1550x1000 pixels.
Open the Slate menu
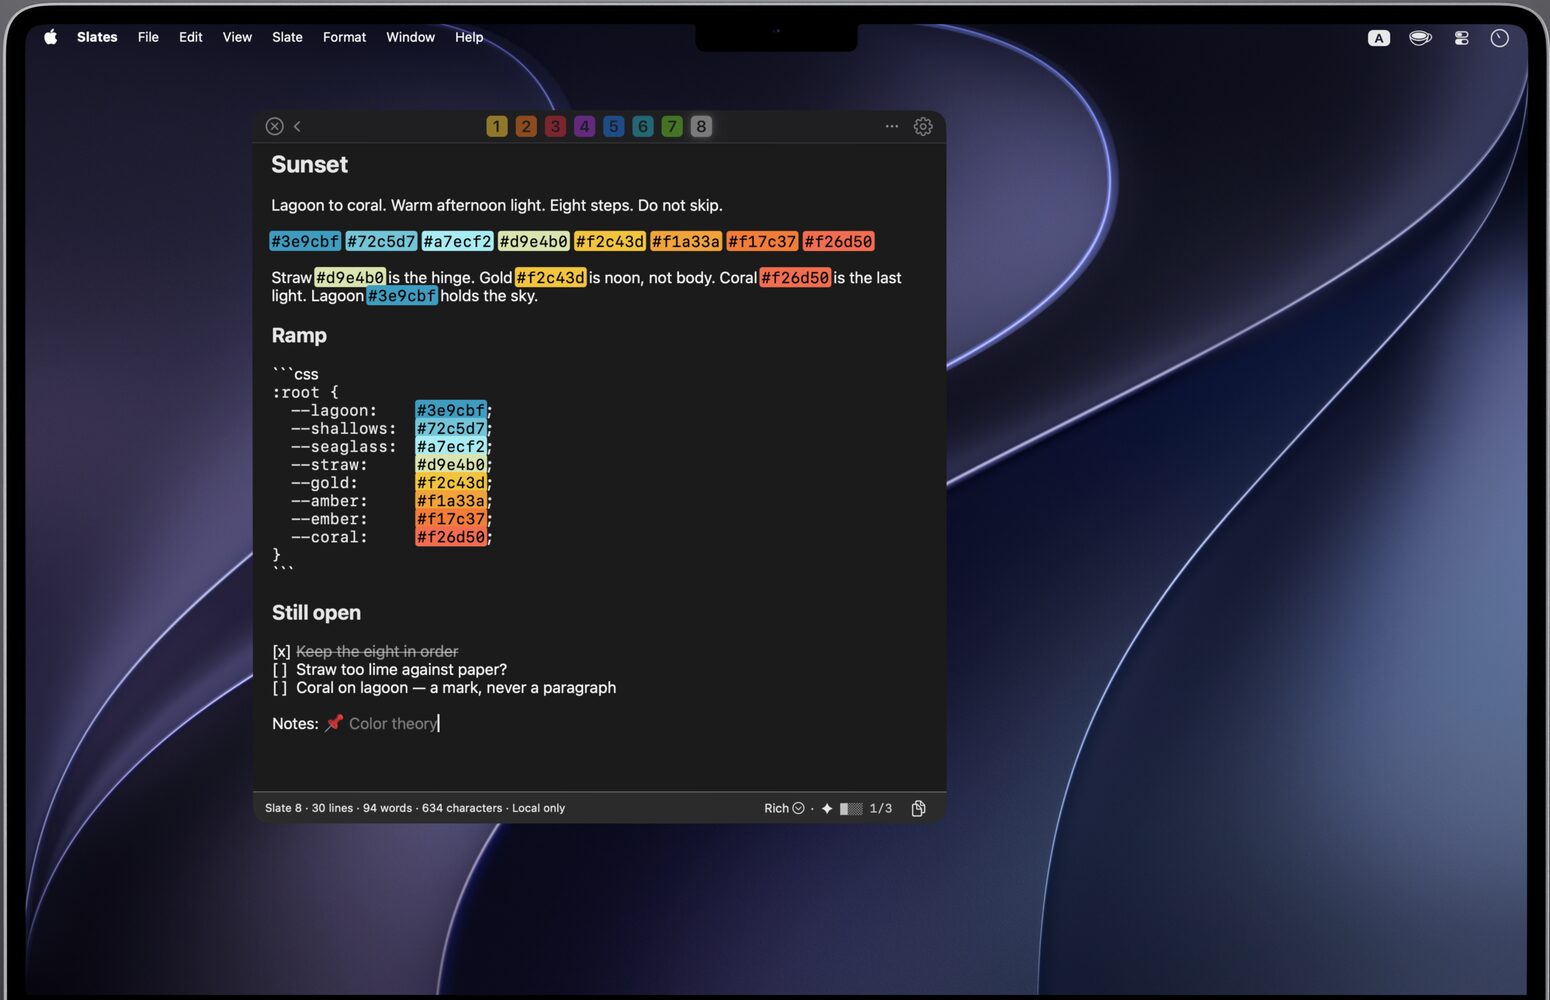click(x=287, y=37)
